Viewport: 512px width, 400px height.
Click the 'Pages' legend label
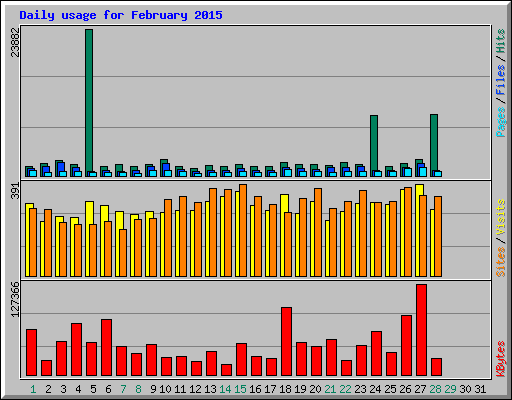coord(501,122)
